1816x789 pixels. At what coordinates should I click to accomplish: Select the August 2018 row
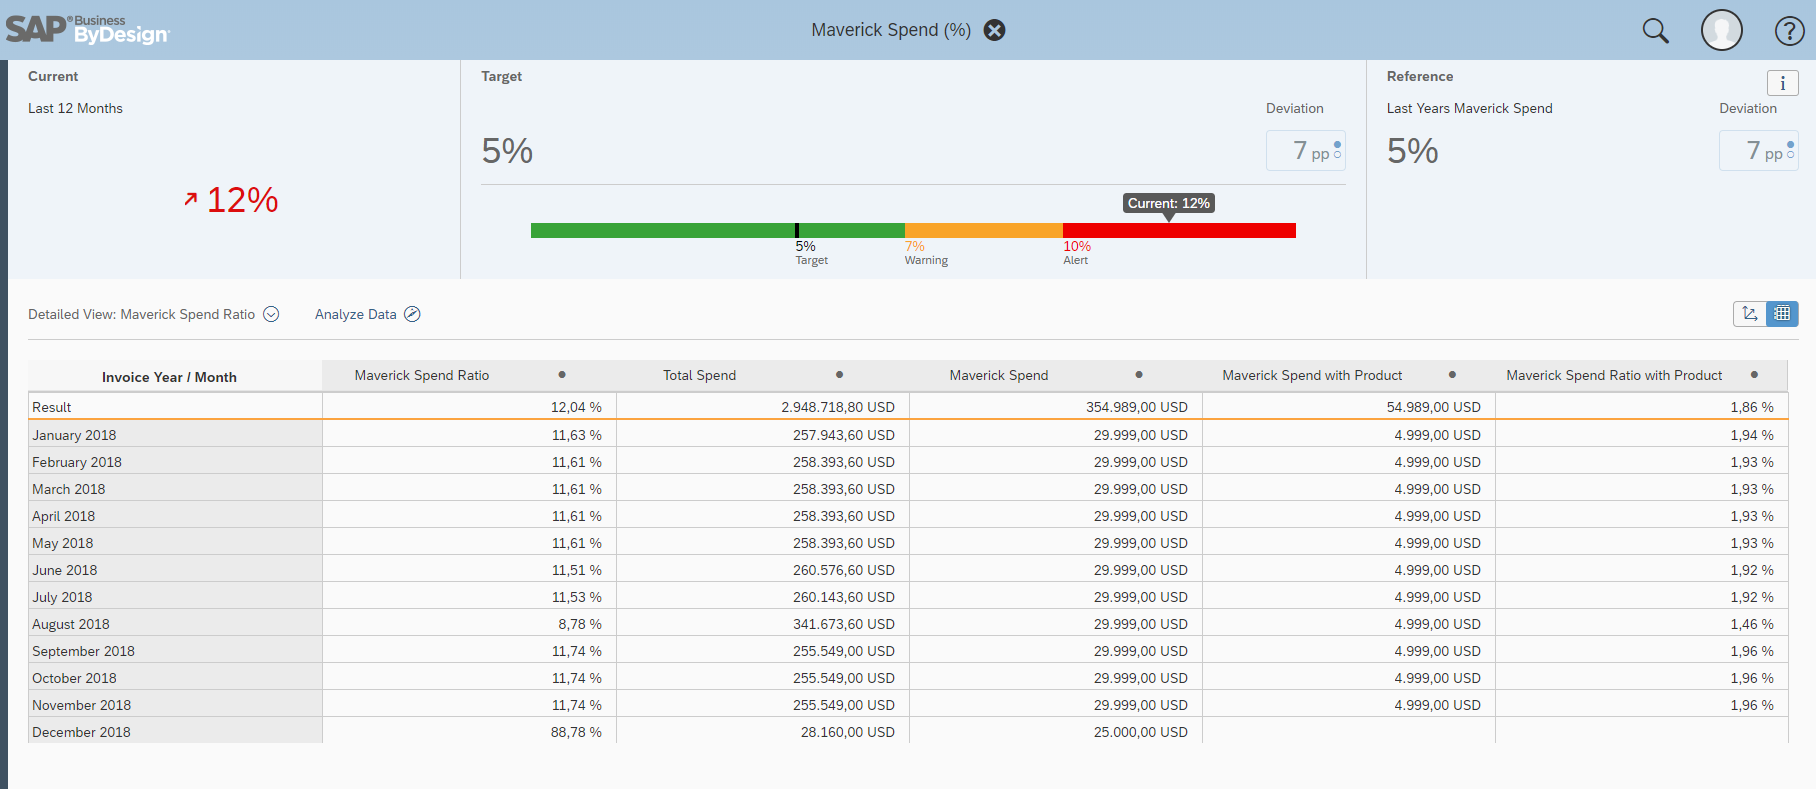coord(71,624)
